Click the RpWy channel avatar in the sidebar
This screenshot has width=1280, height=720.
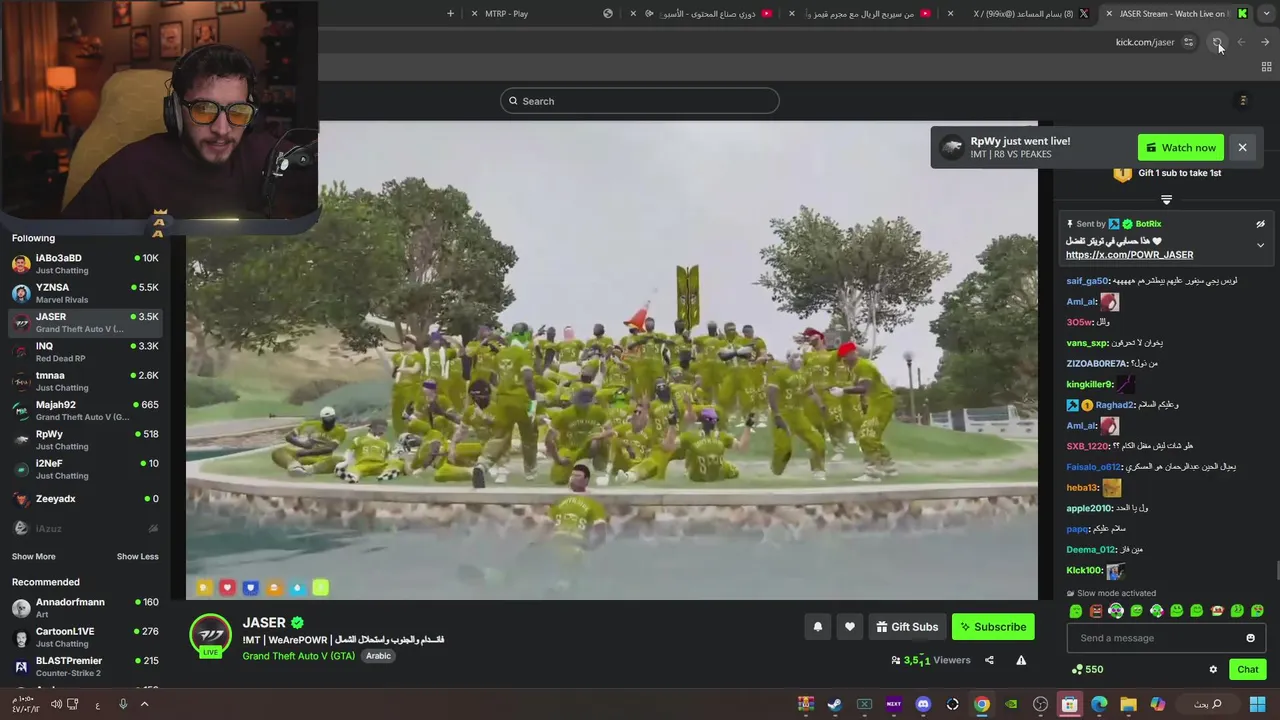[21, 440]
